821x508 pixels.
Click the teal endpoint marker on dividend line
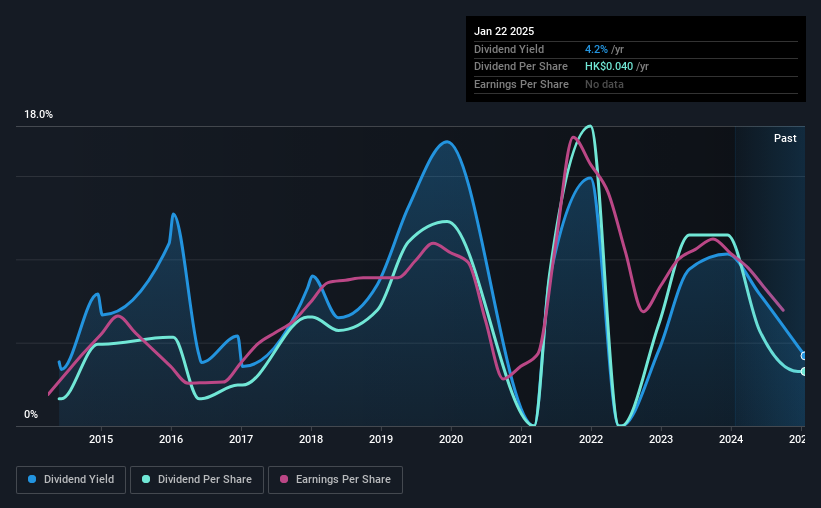point(804,371)
